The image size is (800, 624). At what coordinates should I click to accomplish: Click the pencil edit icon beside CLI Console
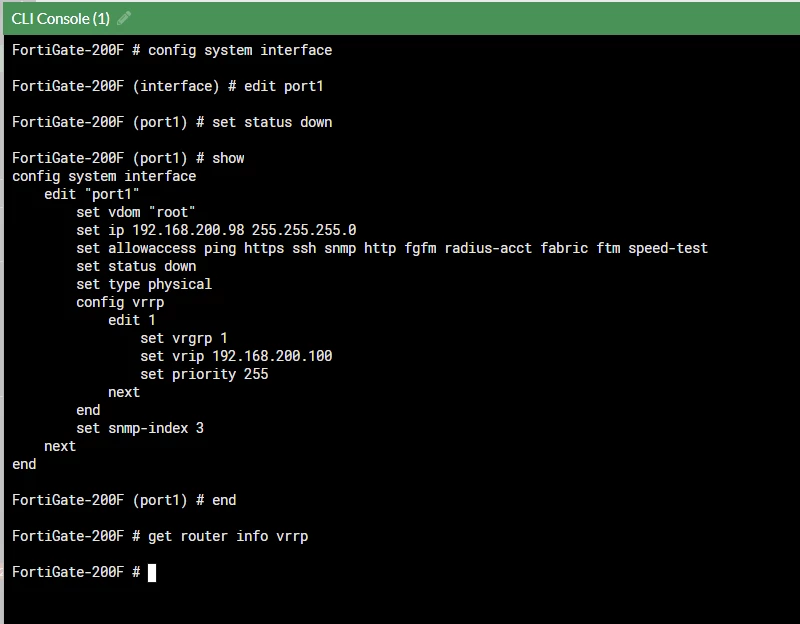pyautogui.click(x=124, y=18)
